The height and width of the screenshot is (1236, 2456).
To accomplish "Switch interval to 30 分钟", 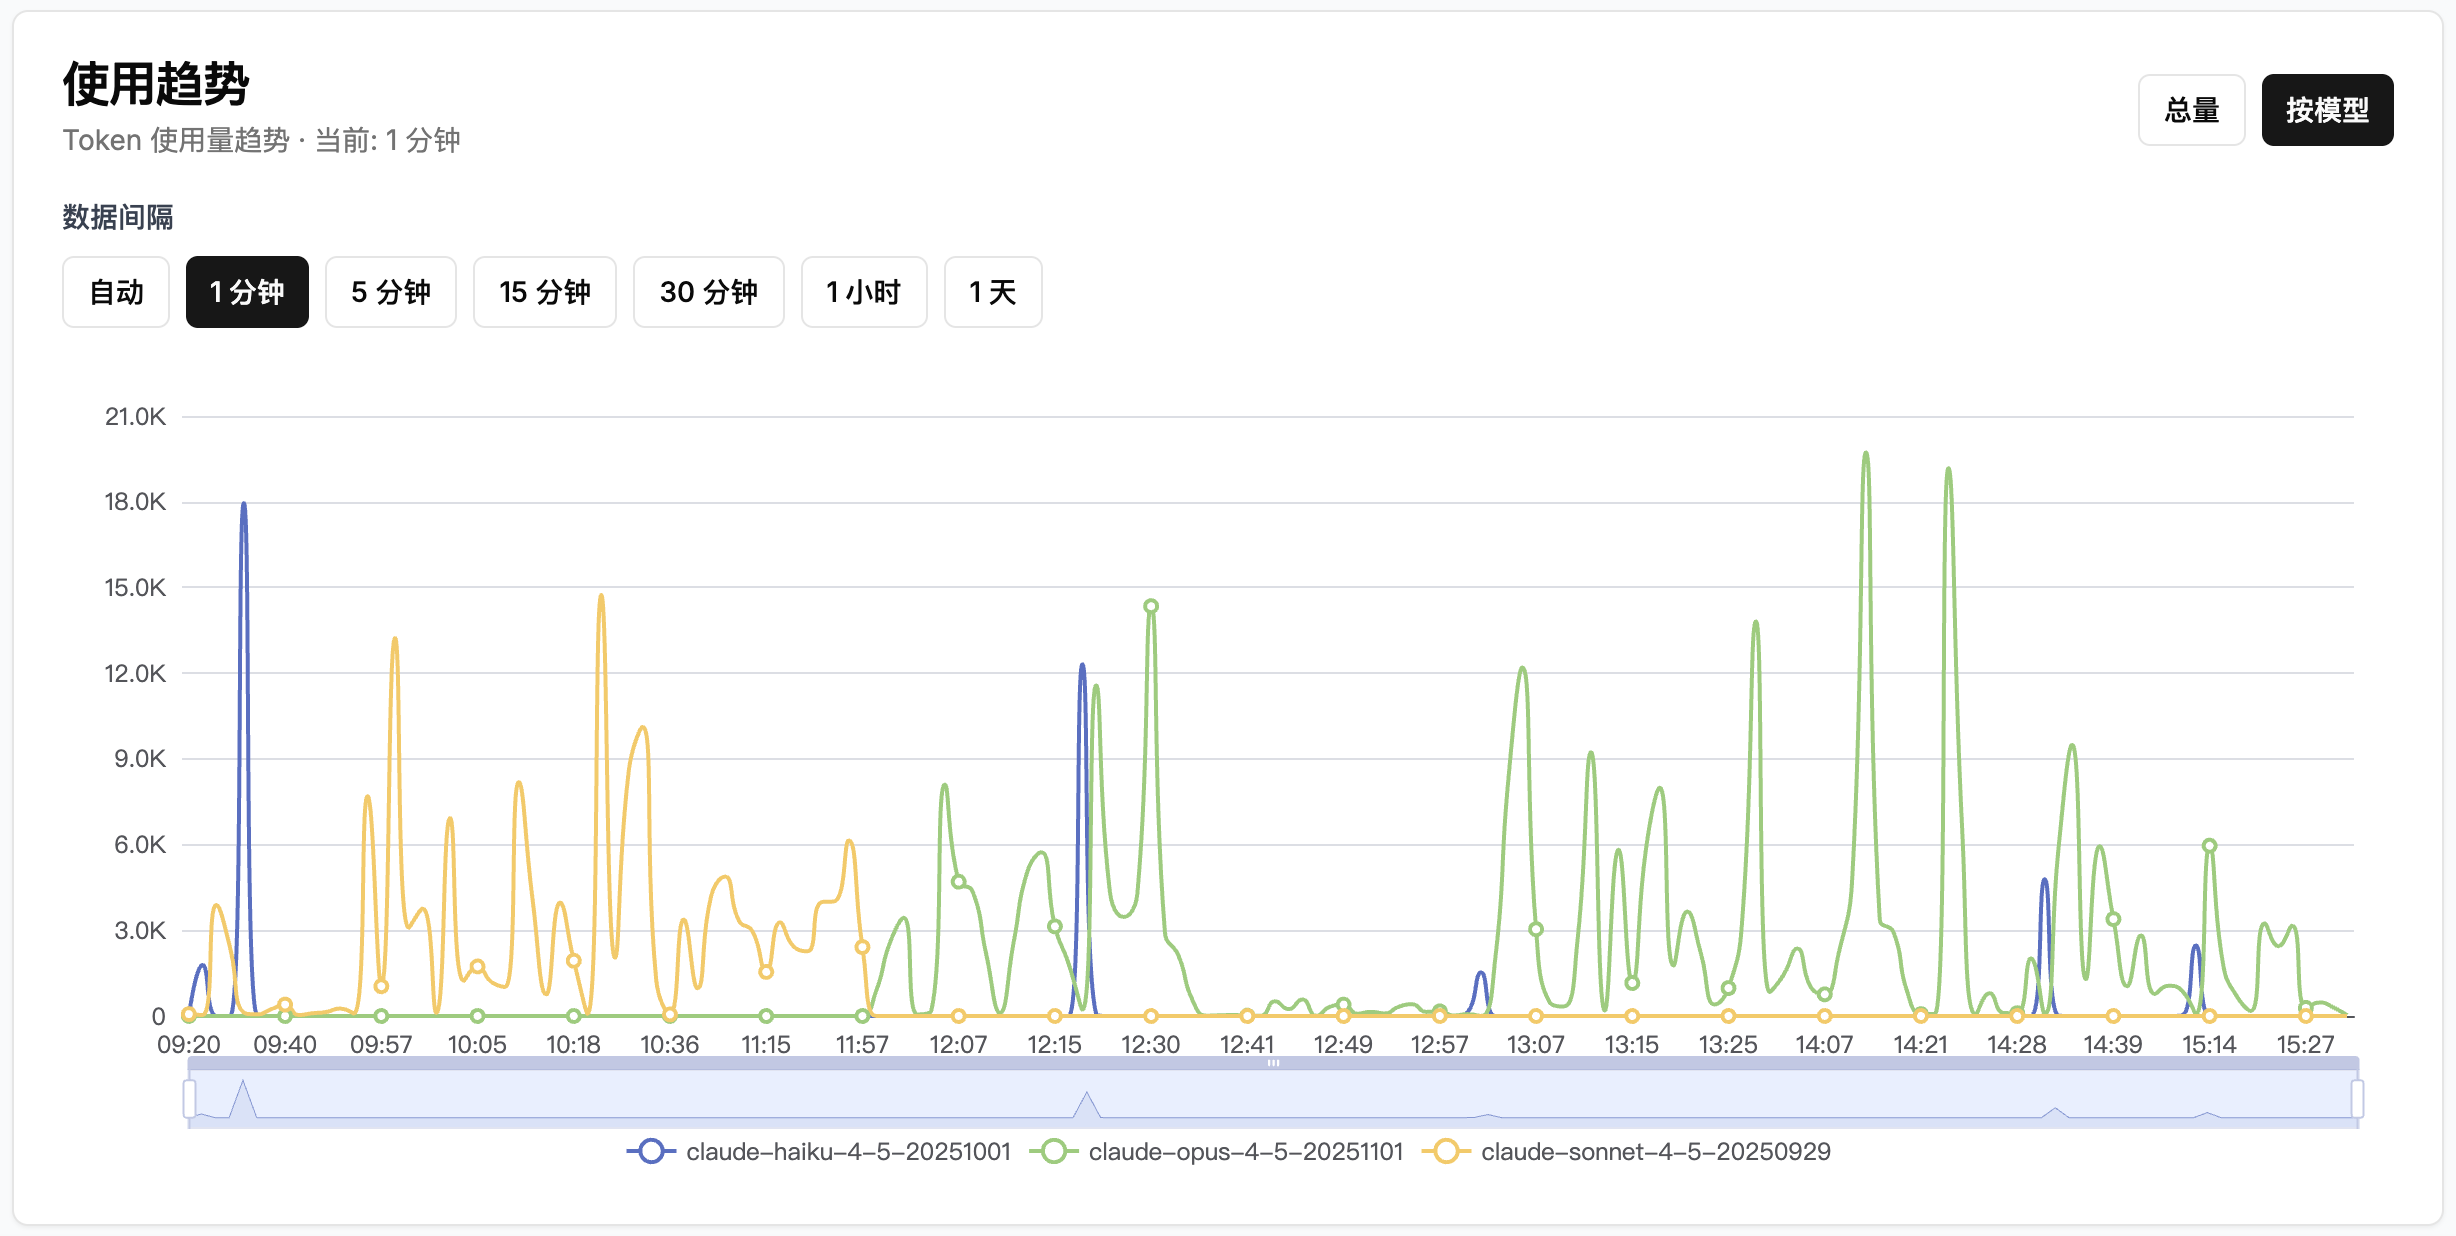I will (708, 292).
